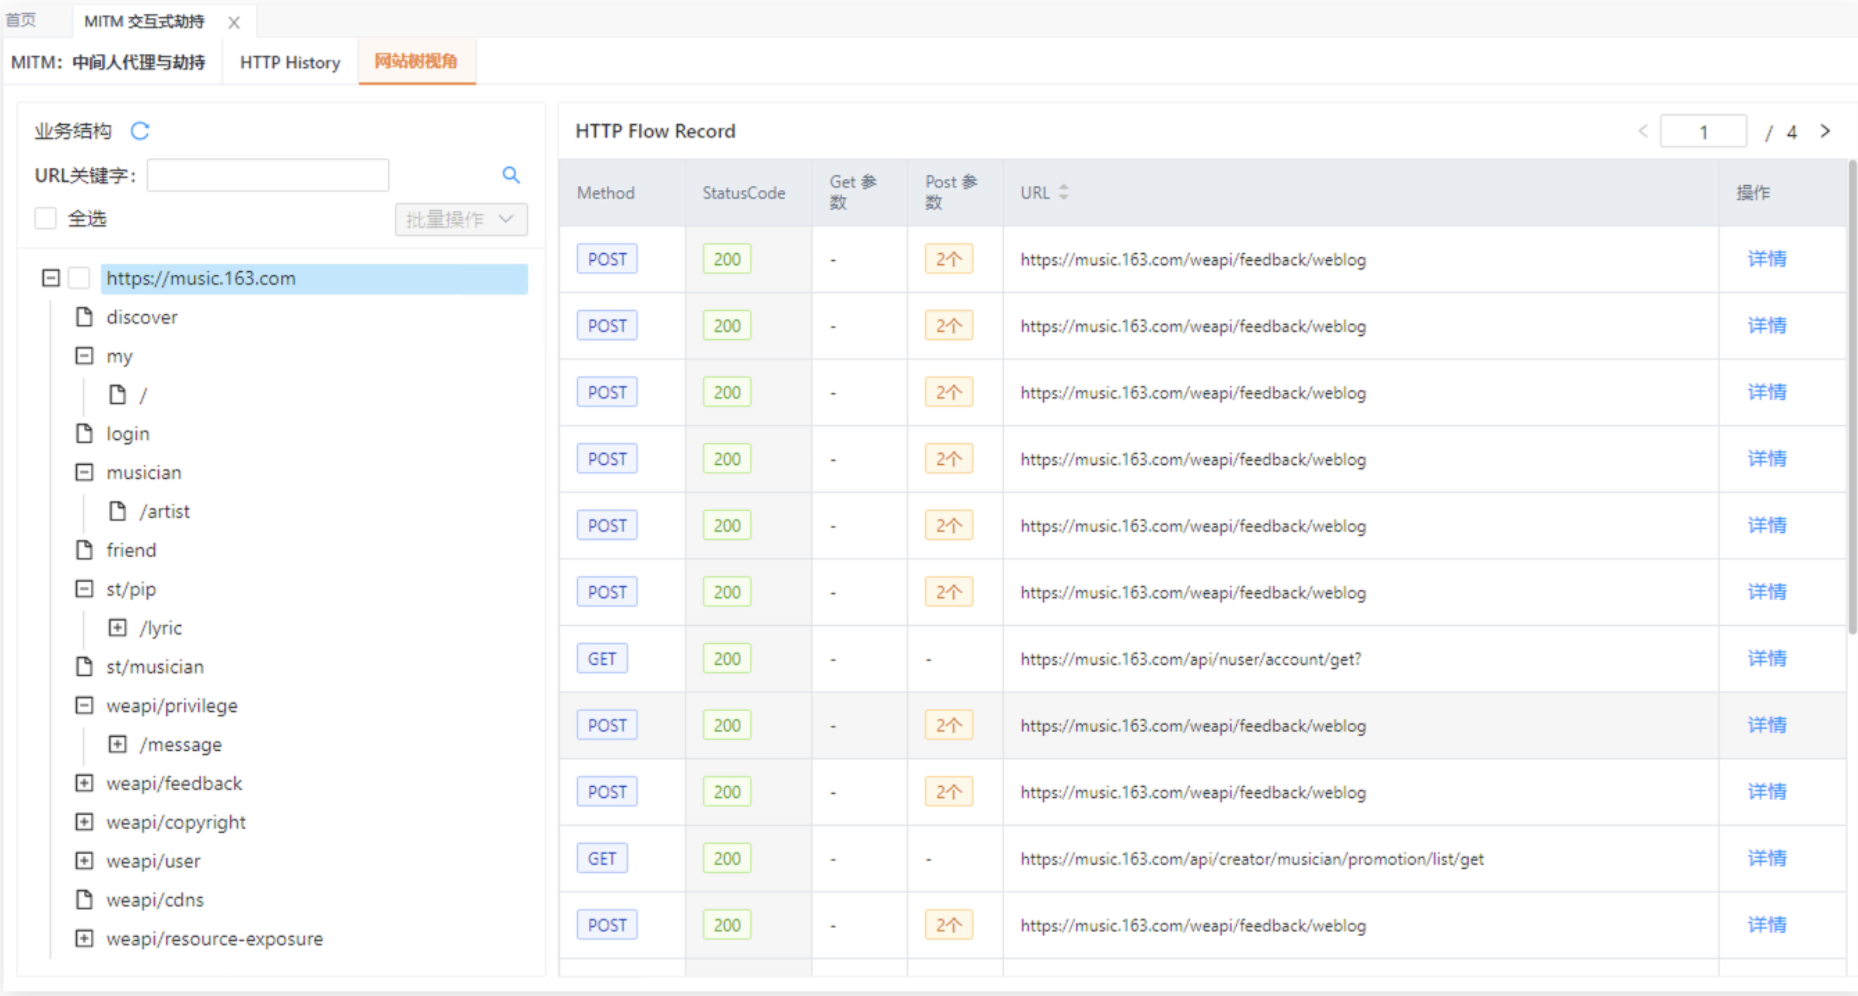Click the URL column sort arrows
The image size is (1858, 996).
tap(1063, 192)
